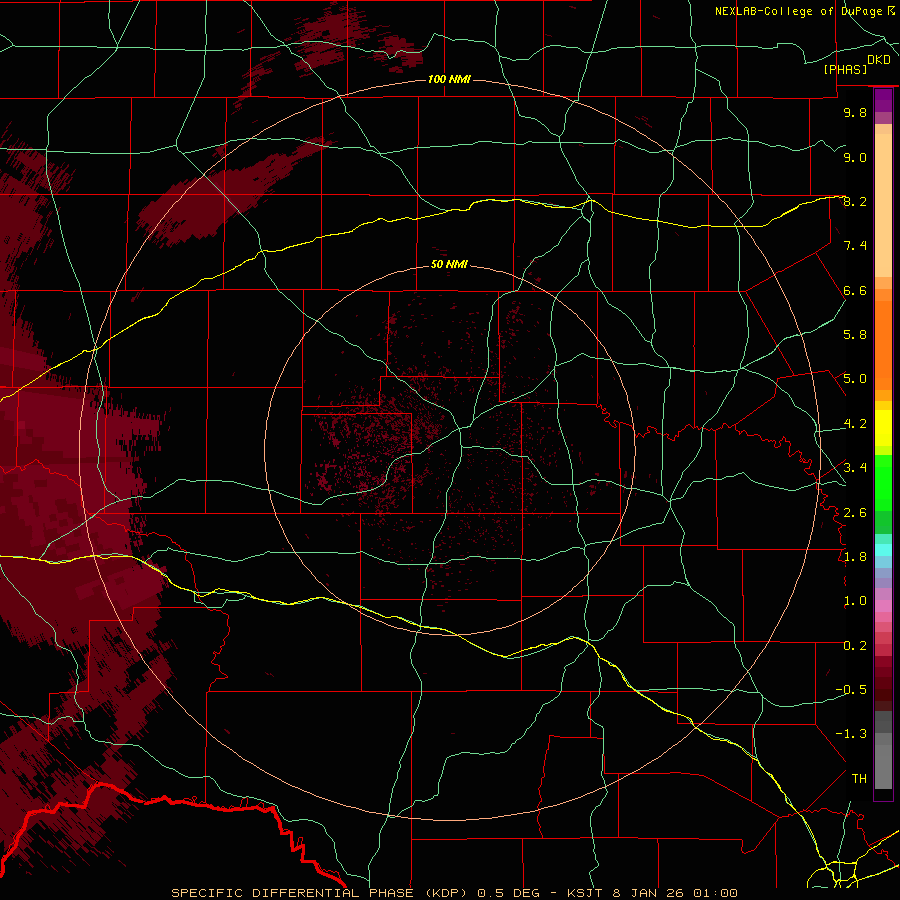
Task: Click the 2.6 value on the color scale
Action: [855, 513]
